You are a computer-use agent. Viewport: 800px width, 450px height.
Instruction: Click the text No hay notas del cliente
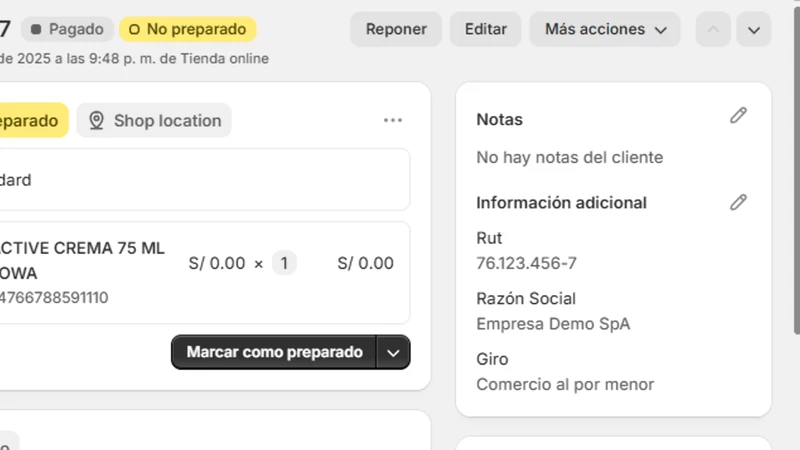569,157
